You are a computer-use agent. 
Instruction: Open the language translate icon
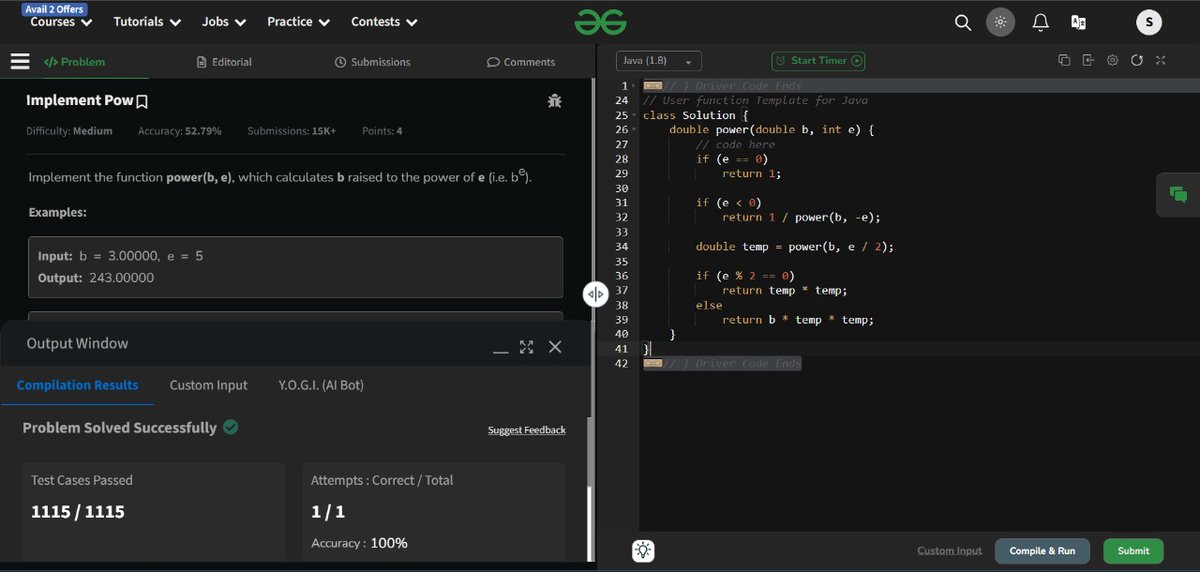[x=1078, y=22]
